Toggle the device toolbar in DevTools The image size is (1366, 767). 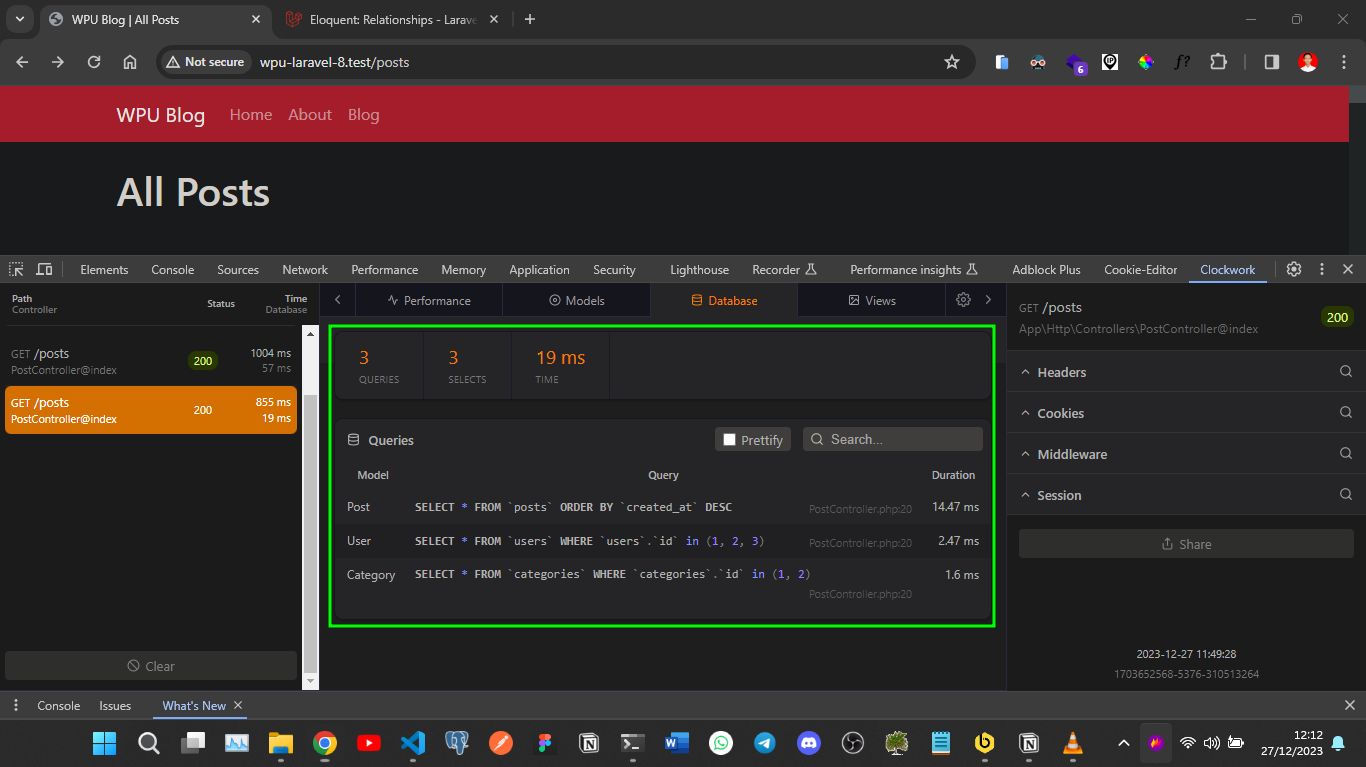pos(44,269)
